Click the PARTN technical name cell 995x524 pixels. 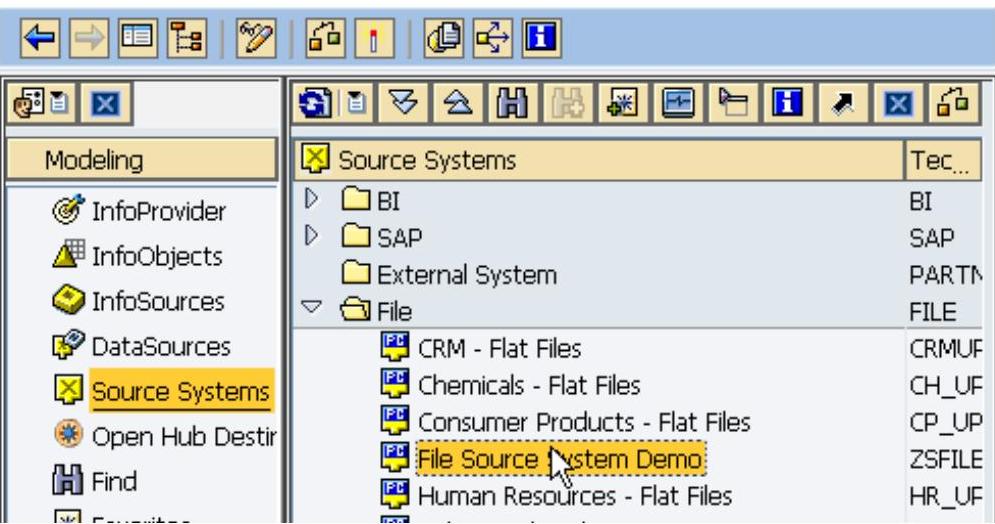click(x=944, y=275)
